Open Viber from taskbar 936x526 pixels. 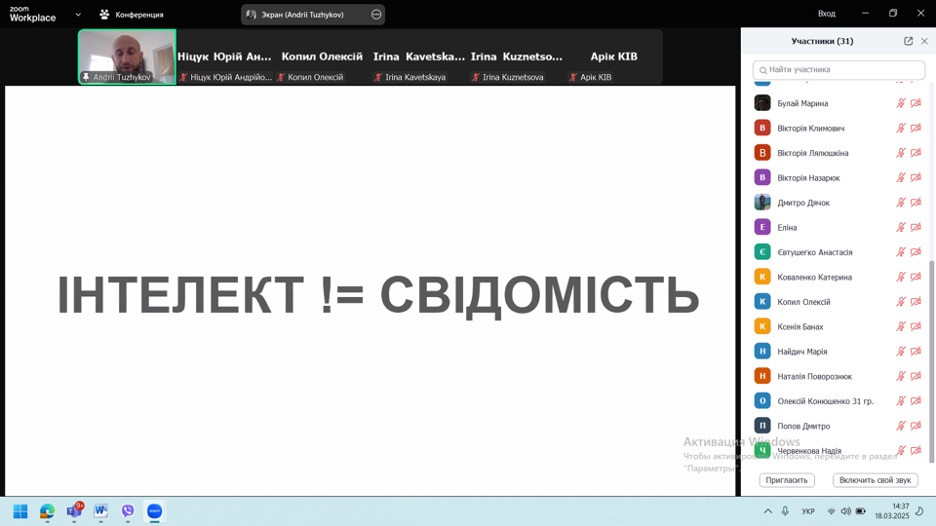click(128, 511)
